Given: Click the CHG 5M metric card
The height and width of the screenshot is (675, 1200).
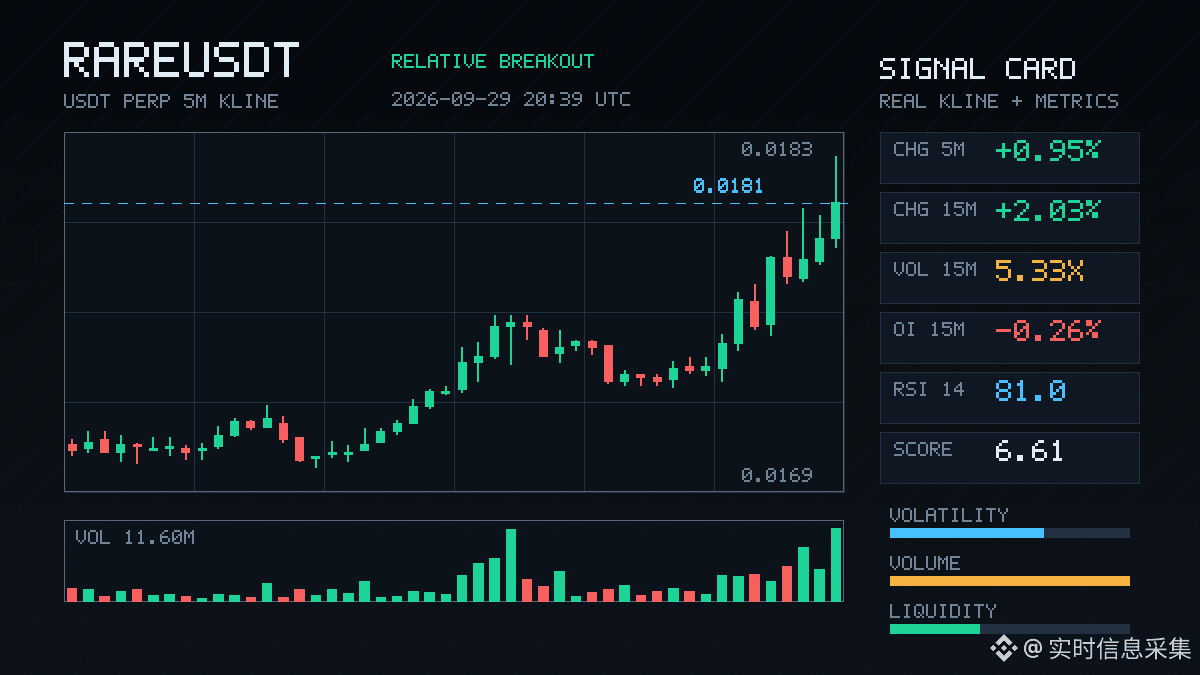Looking at the screenshot, I should point(1009,157).
